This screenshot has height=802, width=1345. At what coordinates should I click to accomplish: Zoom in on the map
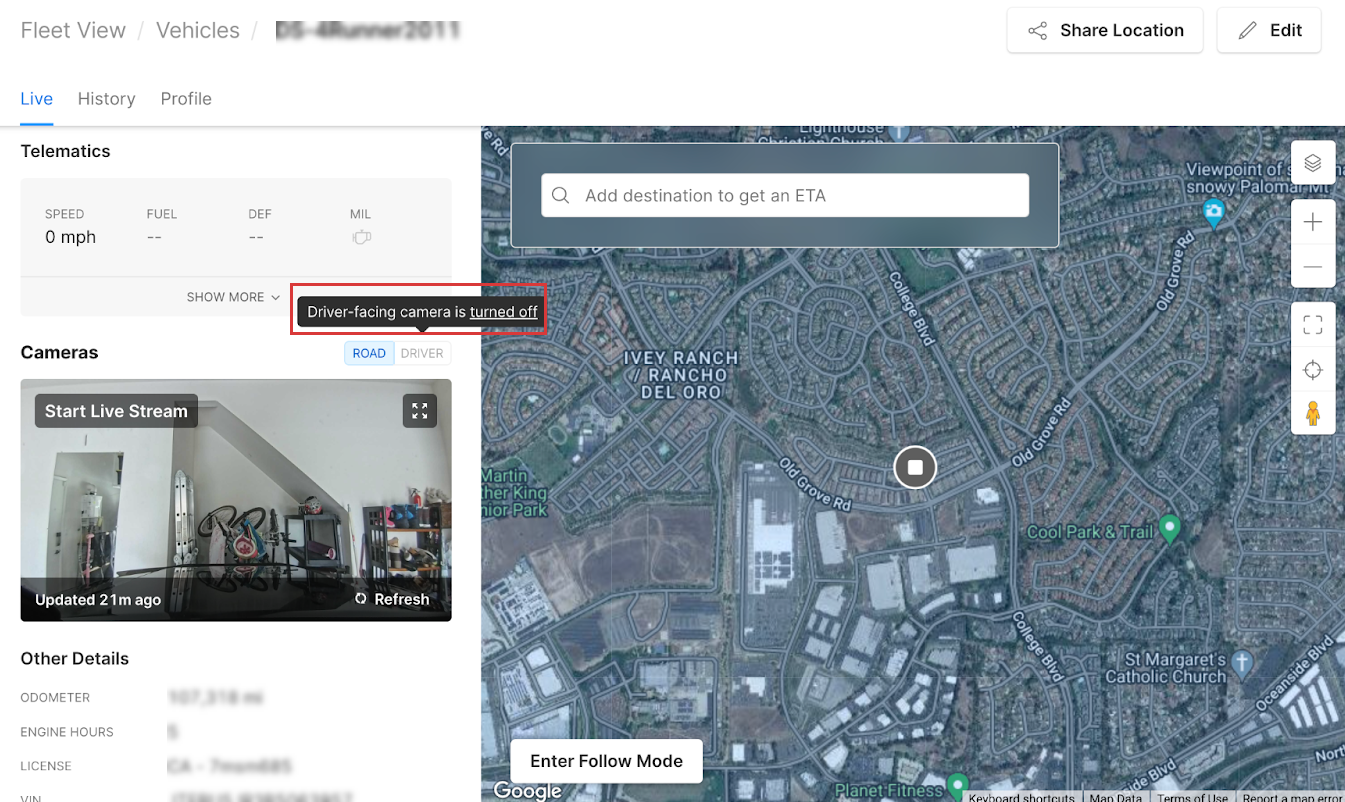click(1313, 222)
